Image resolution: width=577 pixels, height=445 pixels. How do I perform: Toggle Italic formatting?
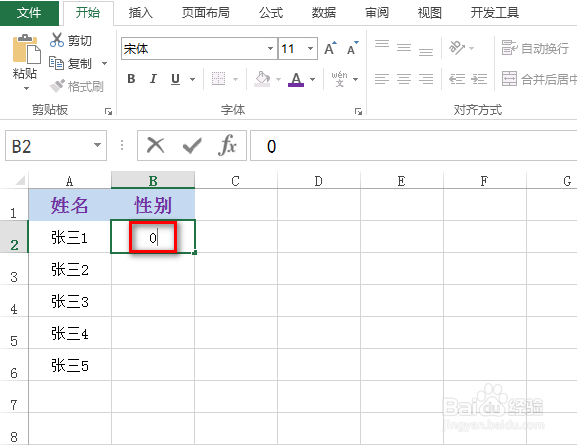153,79
